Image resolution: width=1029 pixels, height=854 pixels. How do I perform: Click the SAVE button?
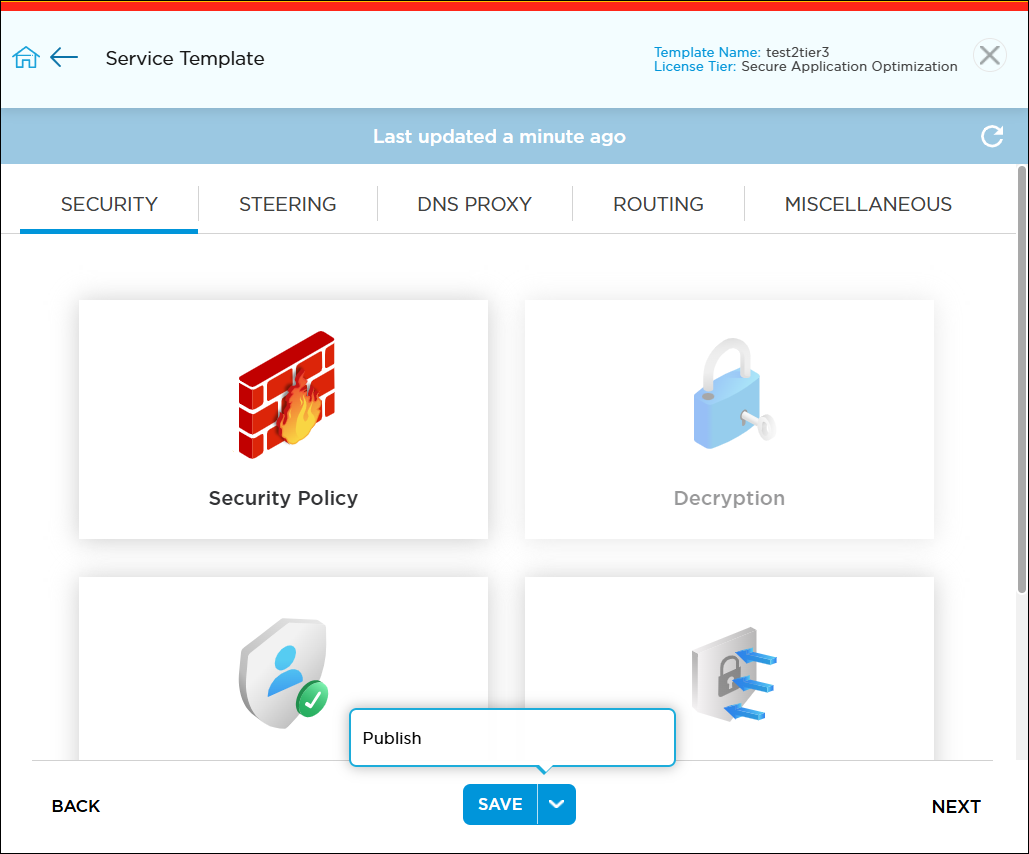click(x=500, y=804)
